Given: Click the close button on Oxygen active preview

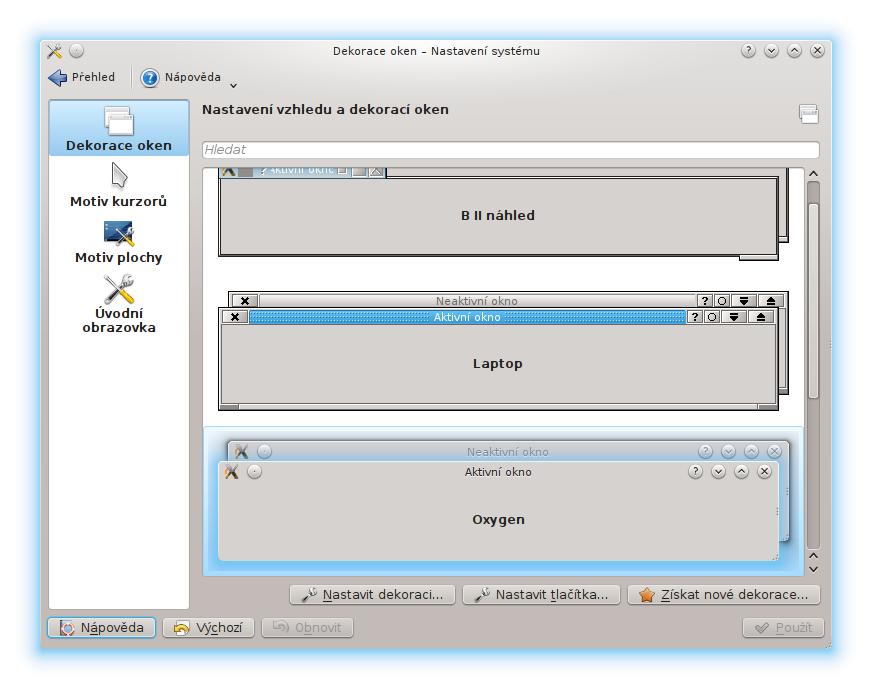Looking at the screenshot, I should point(765,472).
